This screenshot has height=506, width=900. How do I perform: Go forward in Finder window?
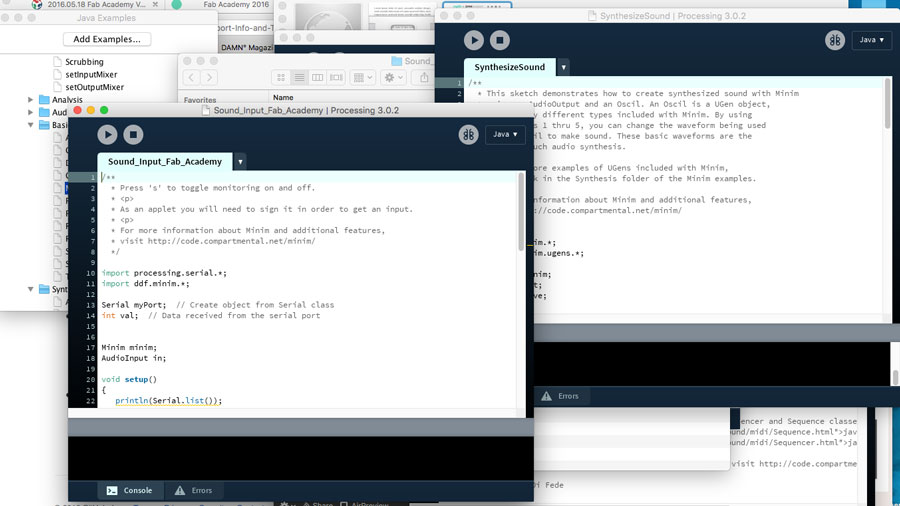[210, 77]
